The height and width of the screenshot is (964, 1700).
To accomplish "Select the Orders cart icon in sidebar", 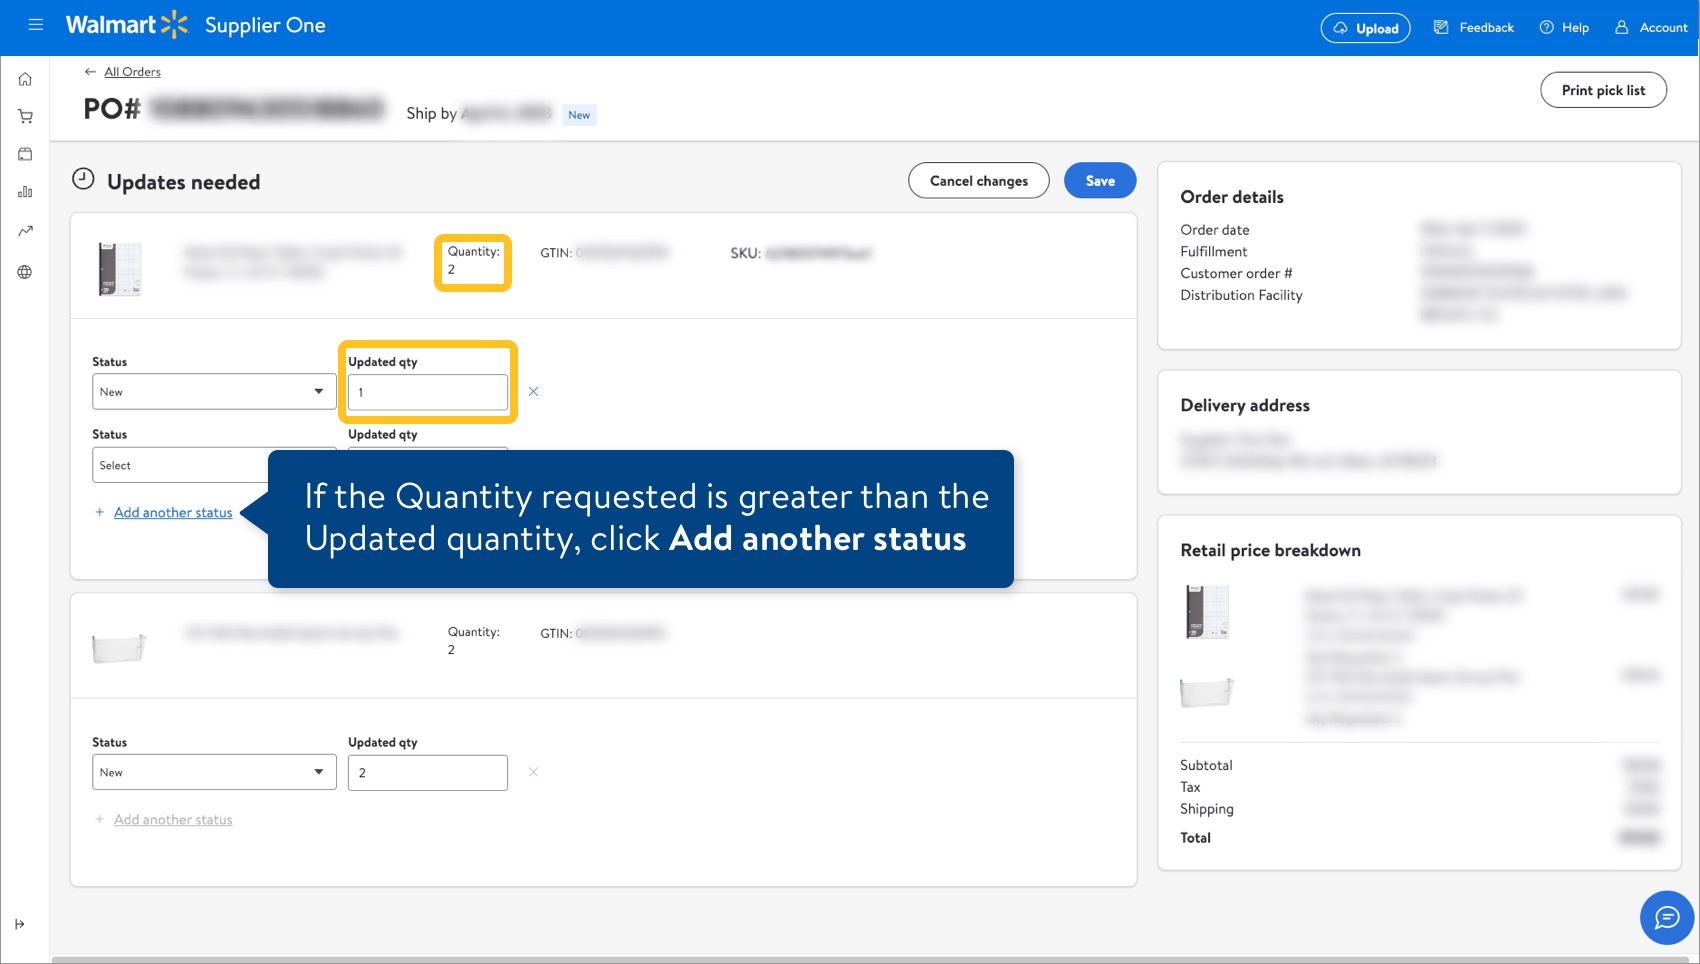I will coord(24,116).
